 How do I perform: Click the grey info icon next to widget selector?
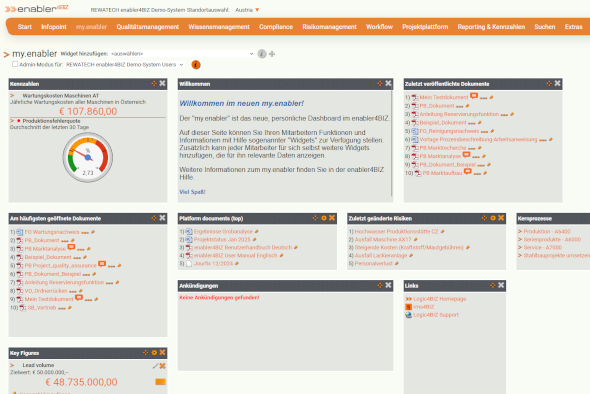pyautogui.click(x=262, y=54)
